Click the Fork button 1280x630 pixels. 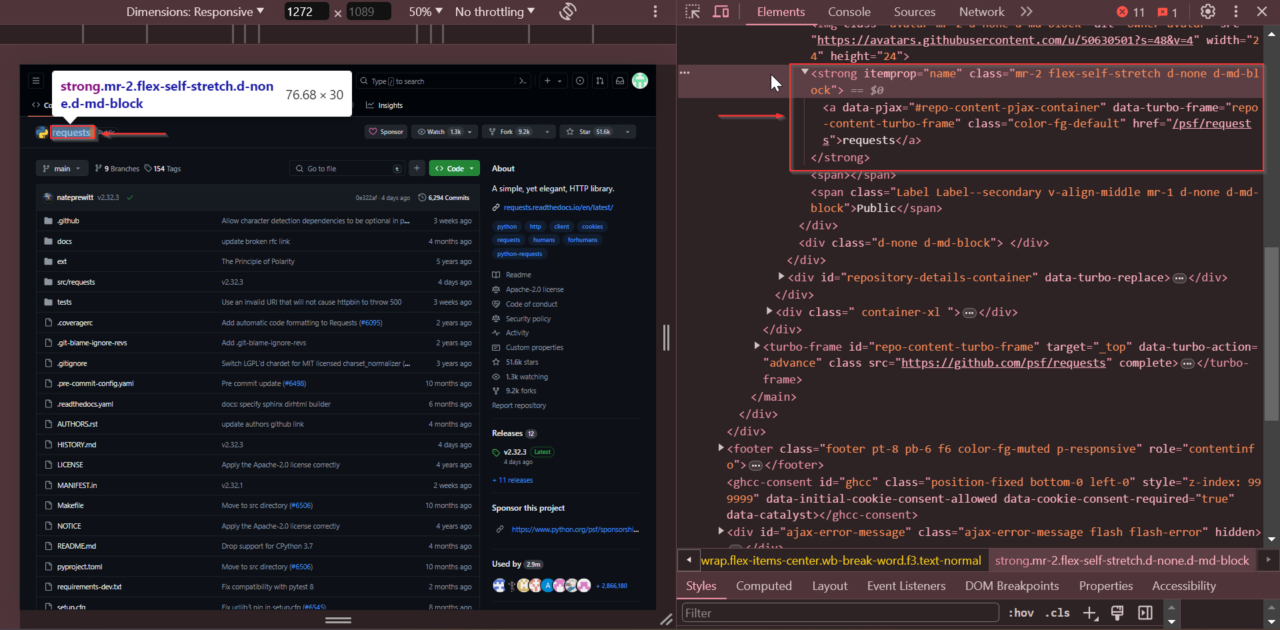(509, 132)
